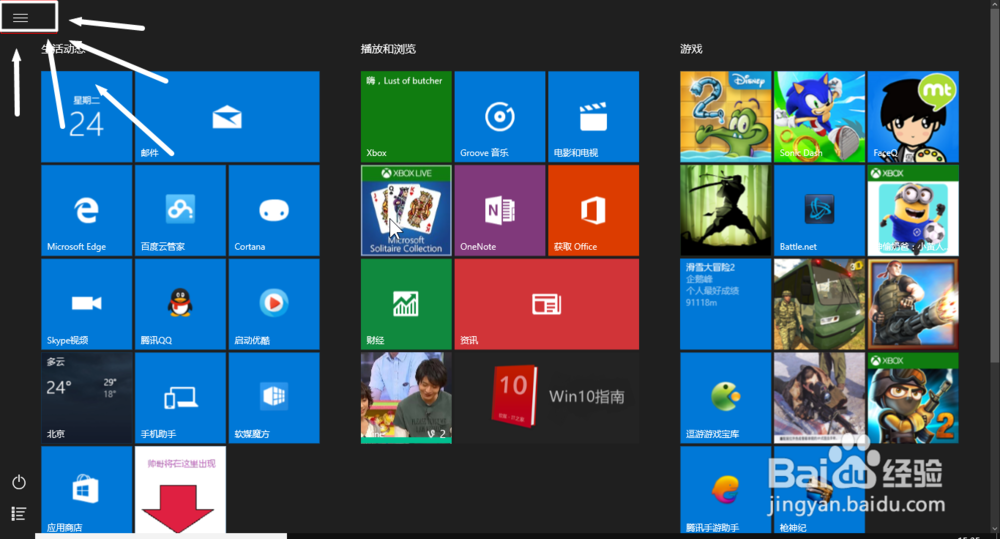Open the army truck game tile
The width and height of the screenshot is (1000, 539).
tap(820, 304)
